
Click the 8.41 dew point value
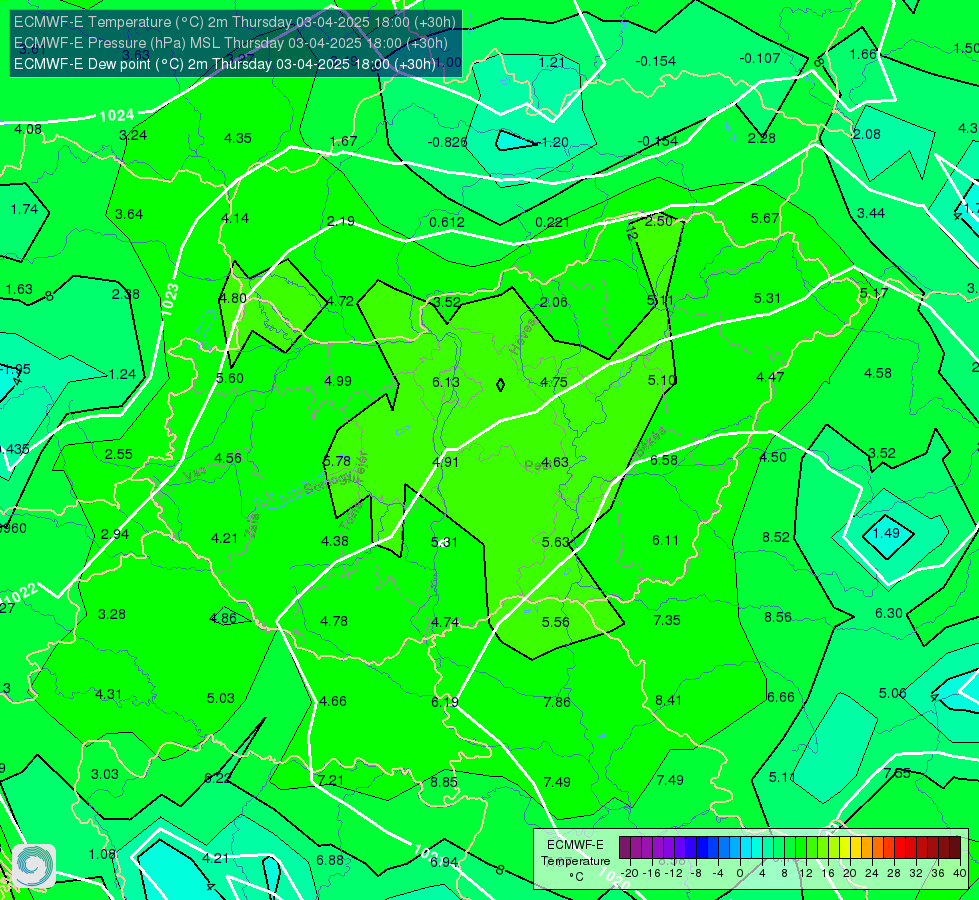pos(669,701)
